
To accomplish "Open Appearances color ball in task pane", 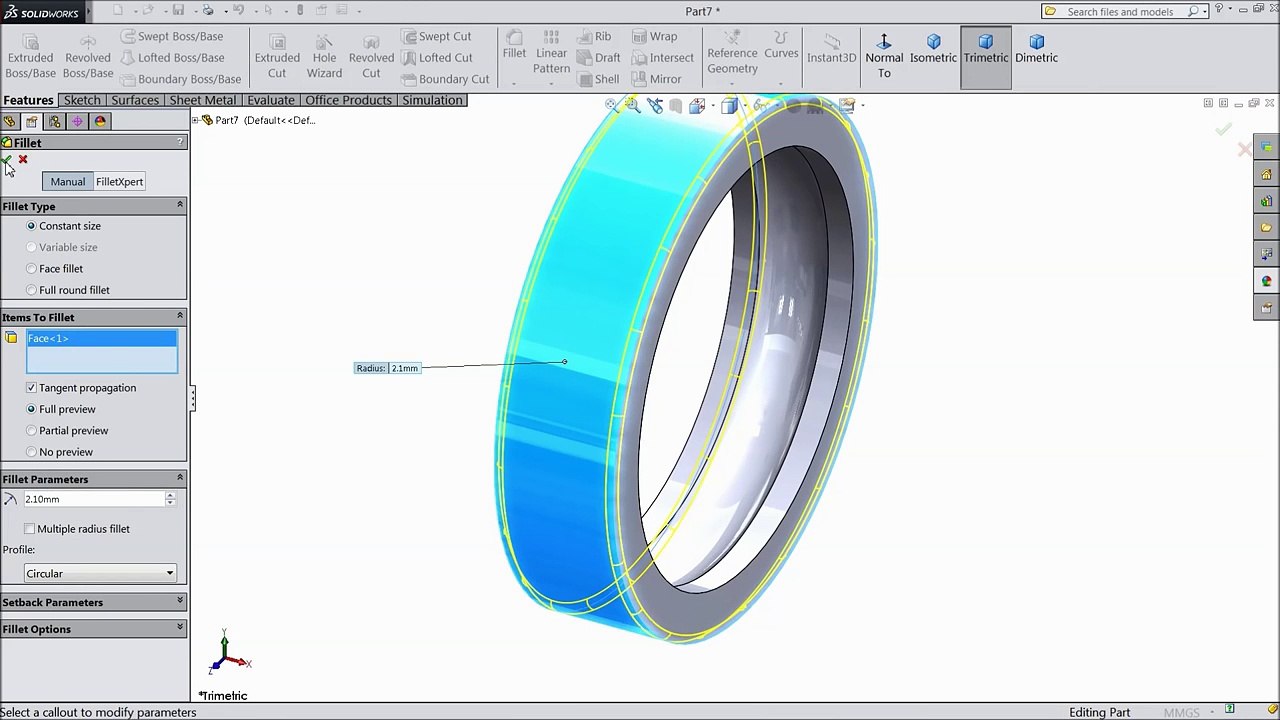I will pos(1266,282).
